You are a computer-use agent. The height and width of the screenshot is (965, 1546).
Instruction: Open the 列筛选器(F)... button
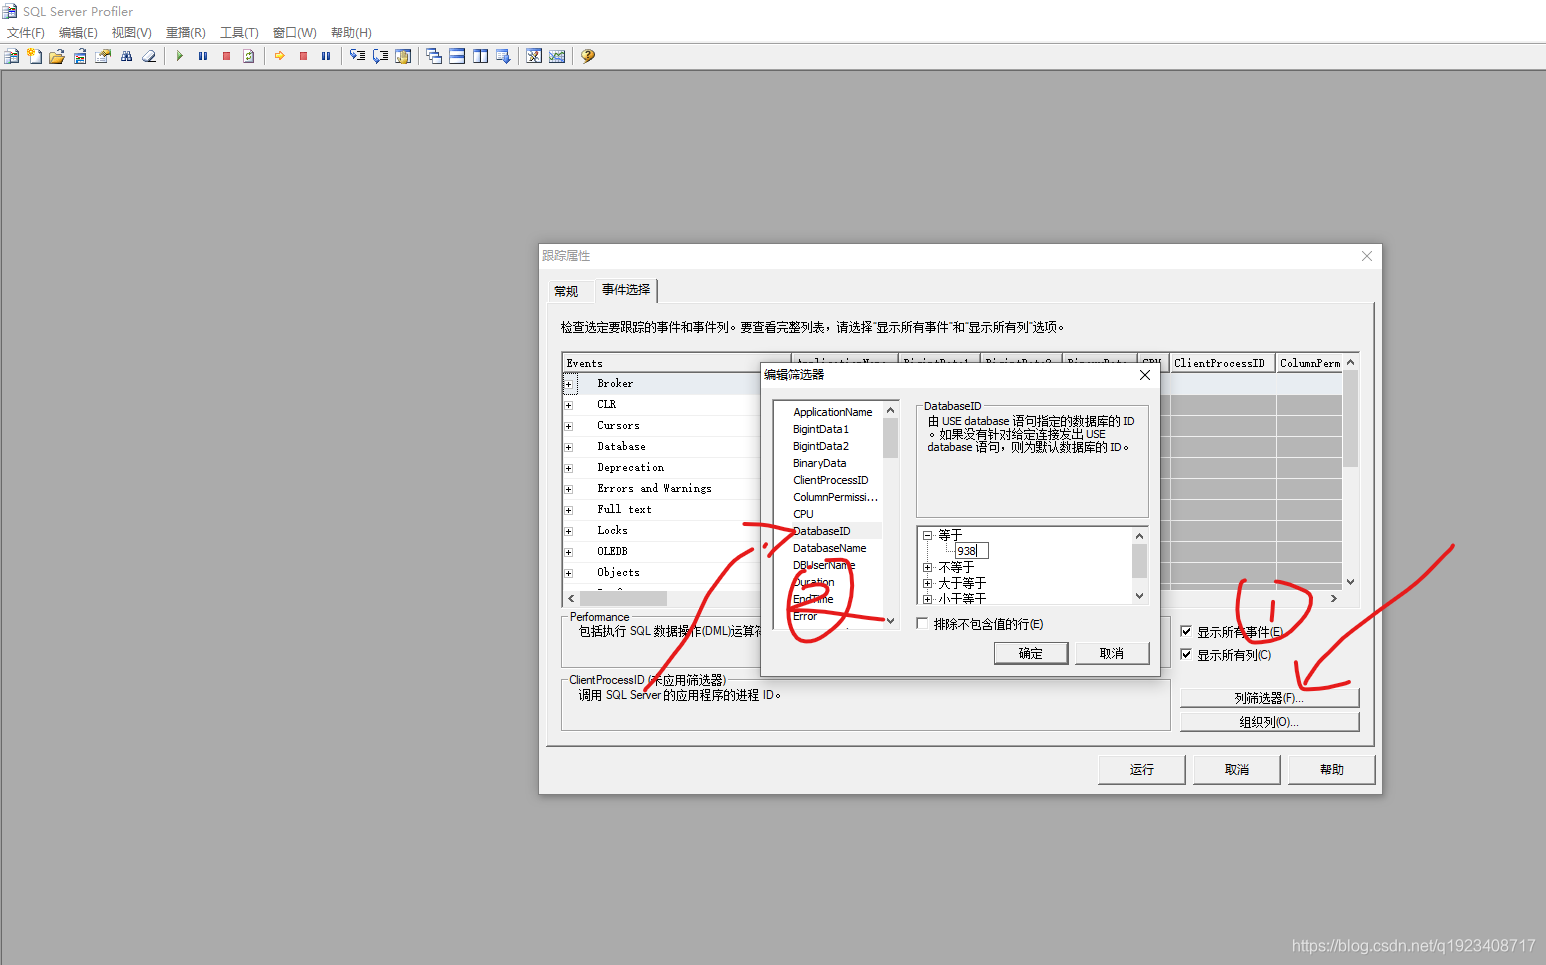coord(1269,698)
